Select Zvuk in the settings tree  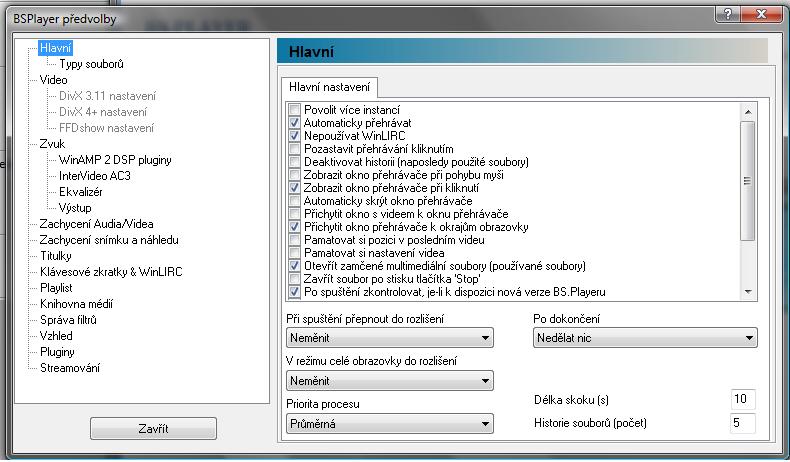point(52,144)
